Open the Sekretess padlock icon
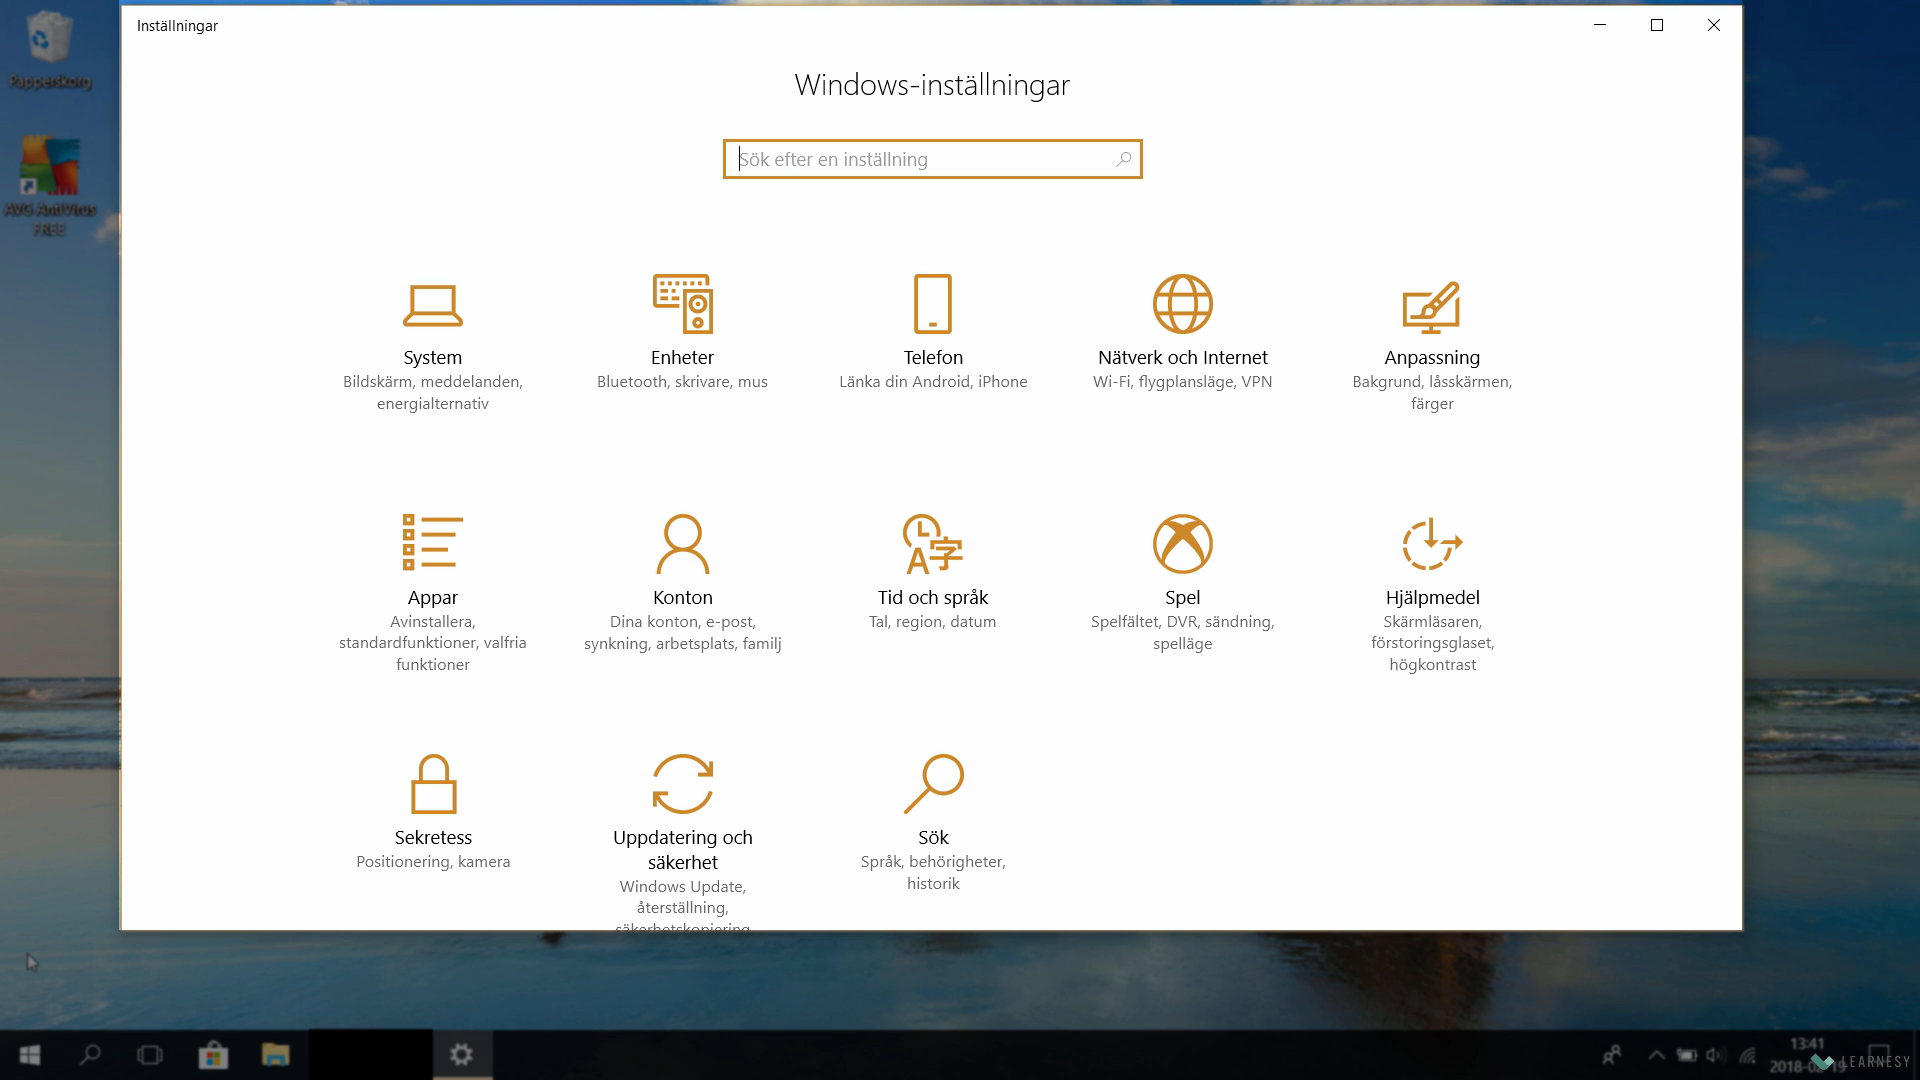The width and height of the screenshot is (1920, 1080). click(x=433, y=783)
